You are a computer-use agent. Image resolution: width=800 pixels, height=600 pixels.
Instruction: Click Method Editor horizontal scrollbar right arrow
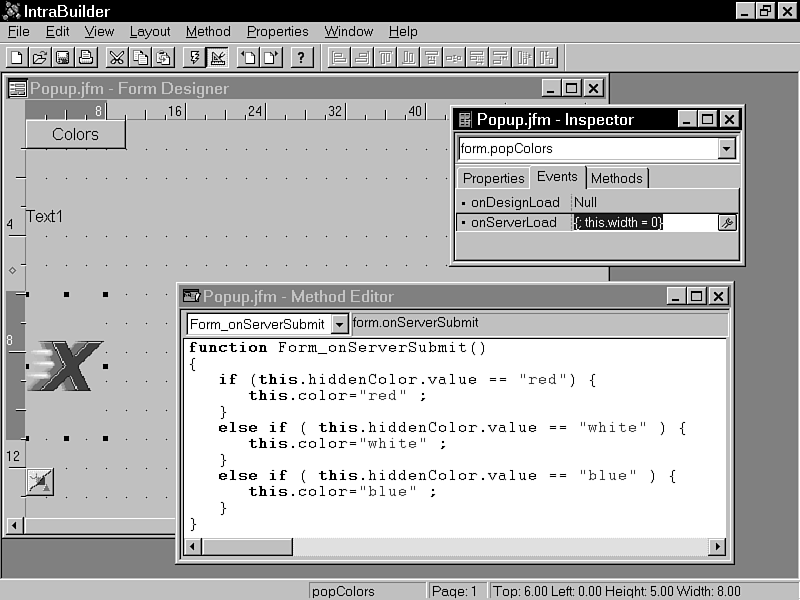tap(716, 546)
